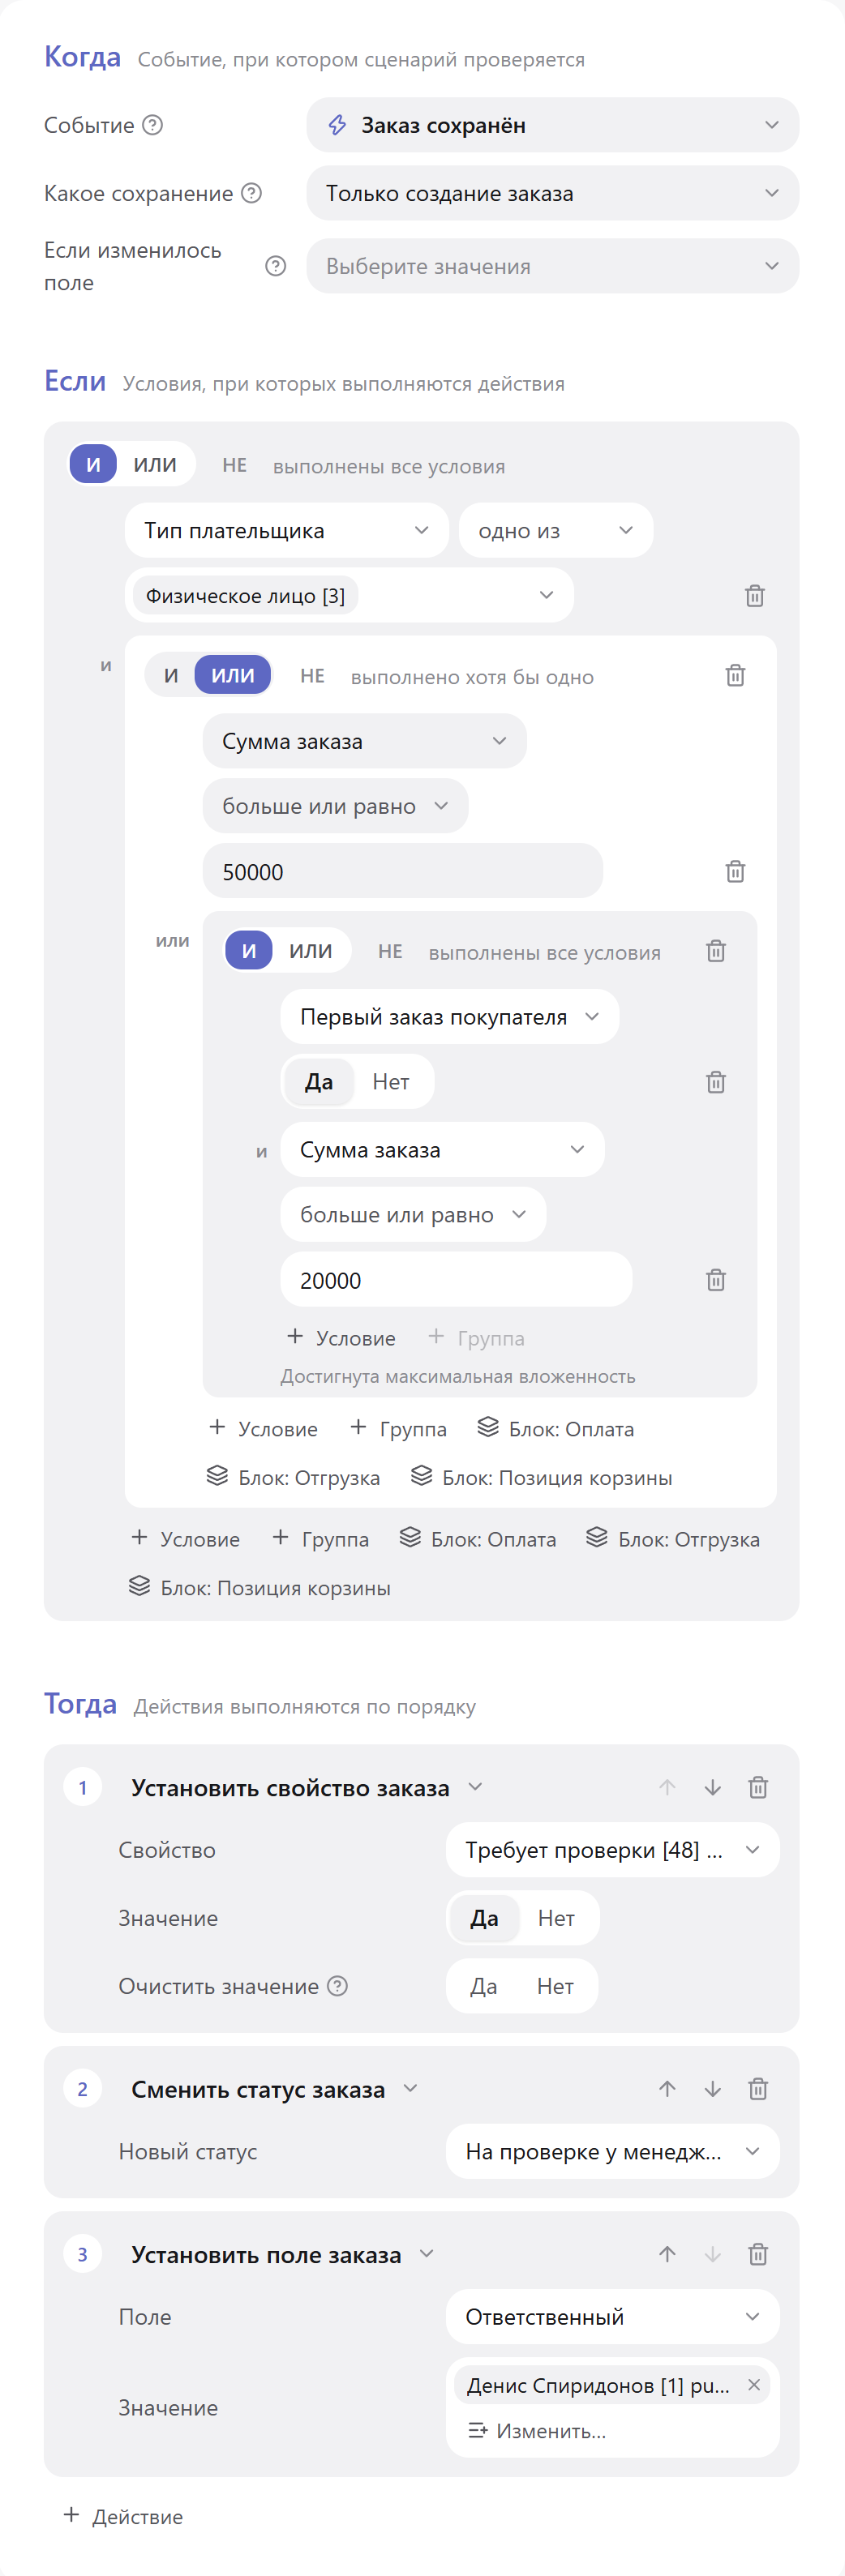This screenshot has width=845, height=2576.
Task: Add Блок: Отгрузка at the top level
Action: (673, 1539)
